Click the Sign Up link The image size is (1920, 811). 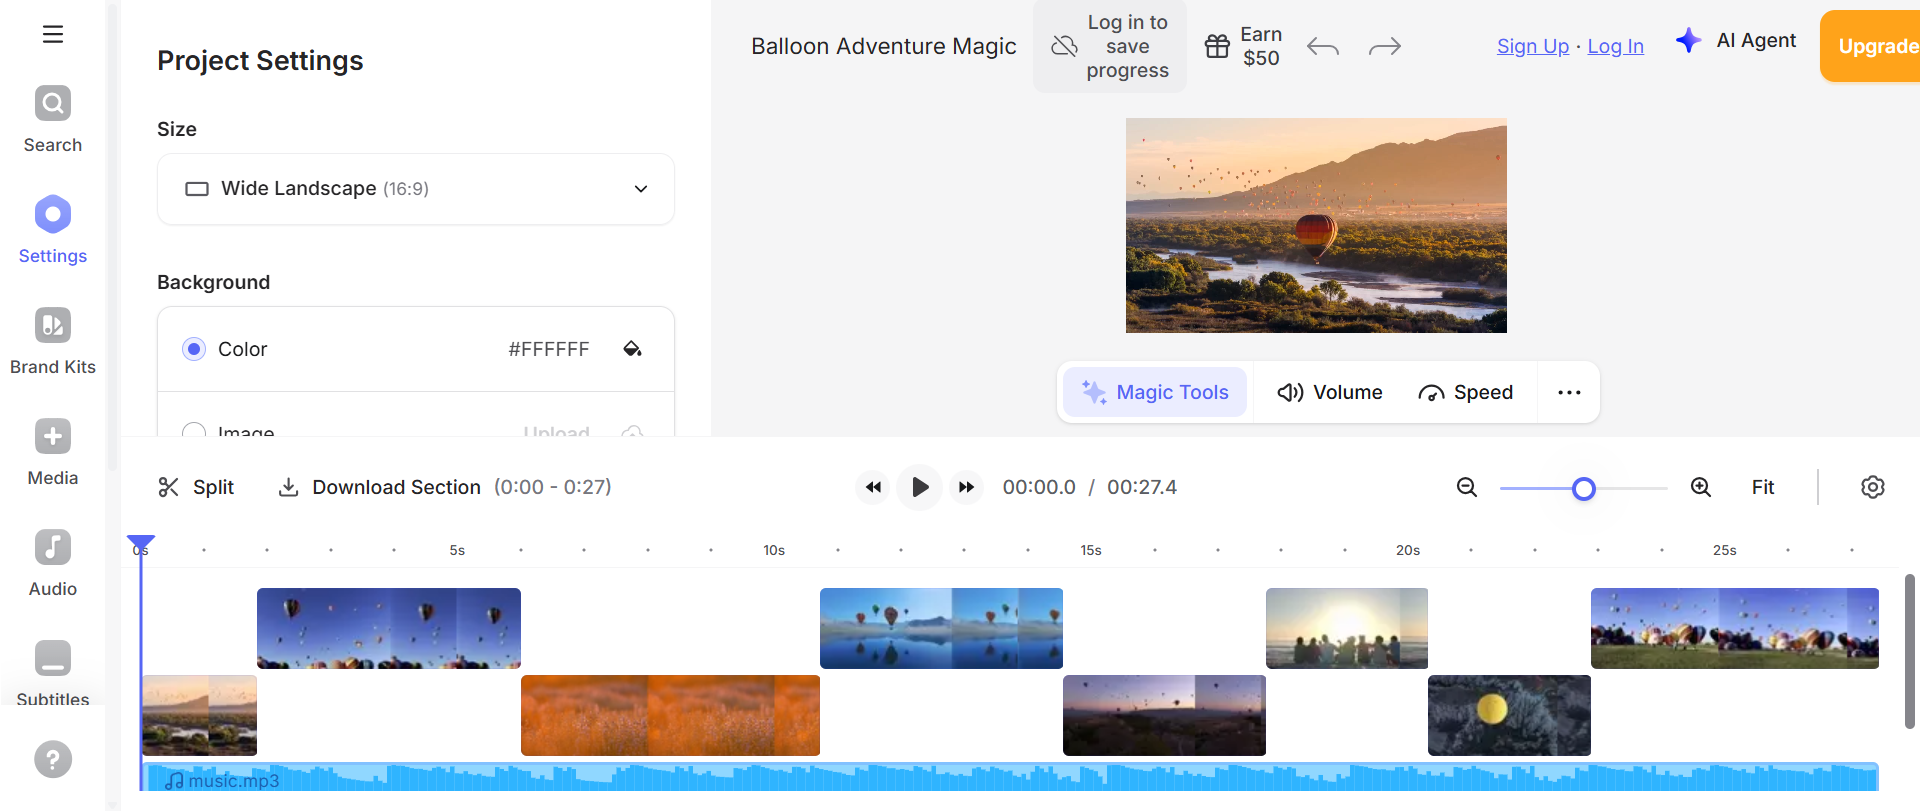point(1533,46)
